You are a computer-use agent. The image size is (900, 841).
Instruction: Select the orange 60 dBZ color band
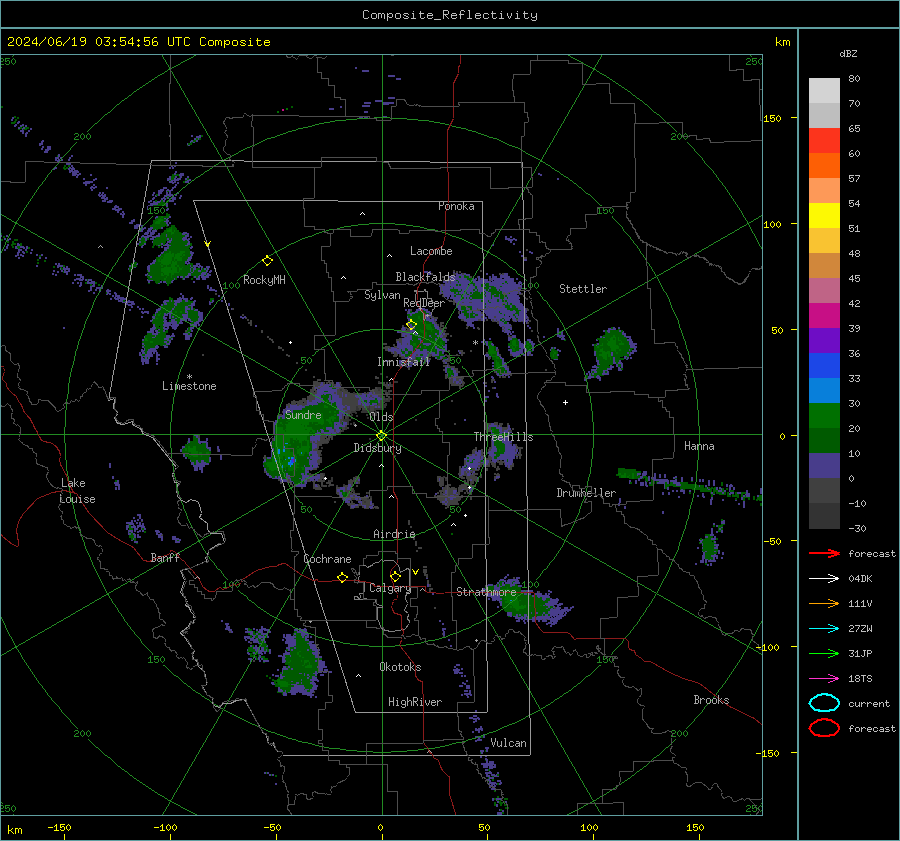tap(824, 165)
